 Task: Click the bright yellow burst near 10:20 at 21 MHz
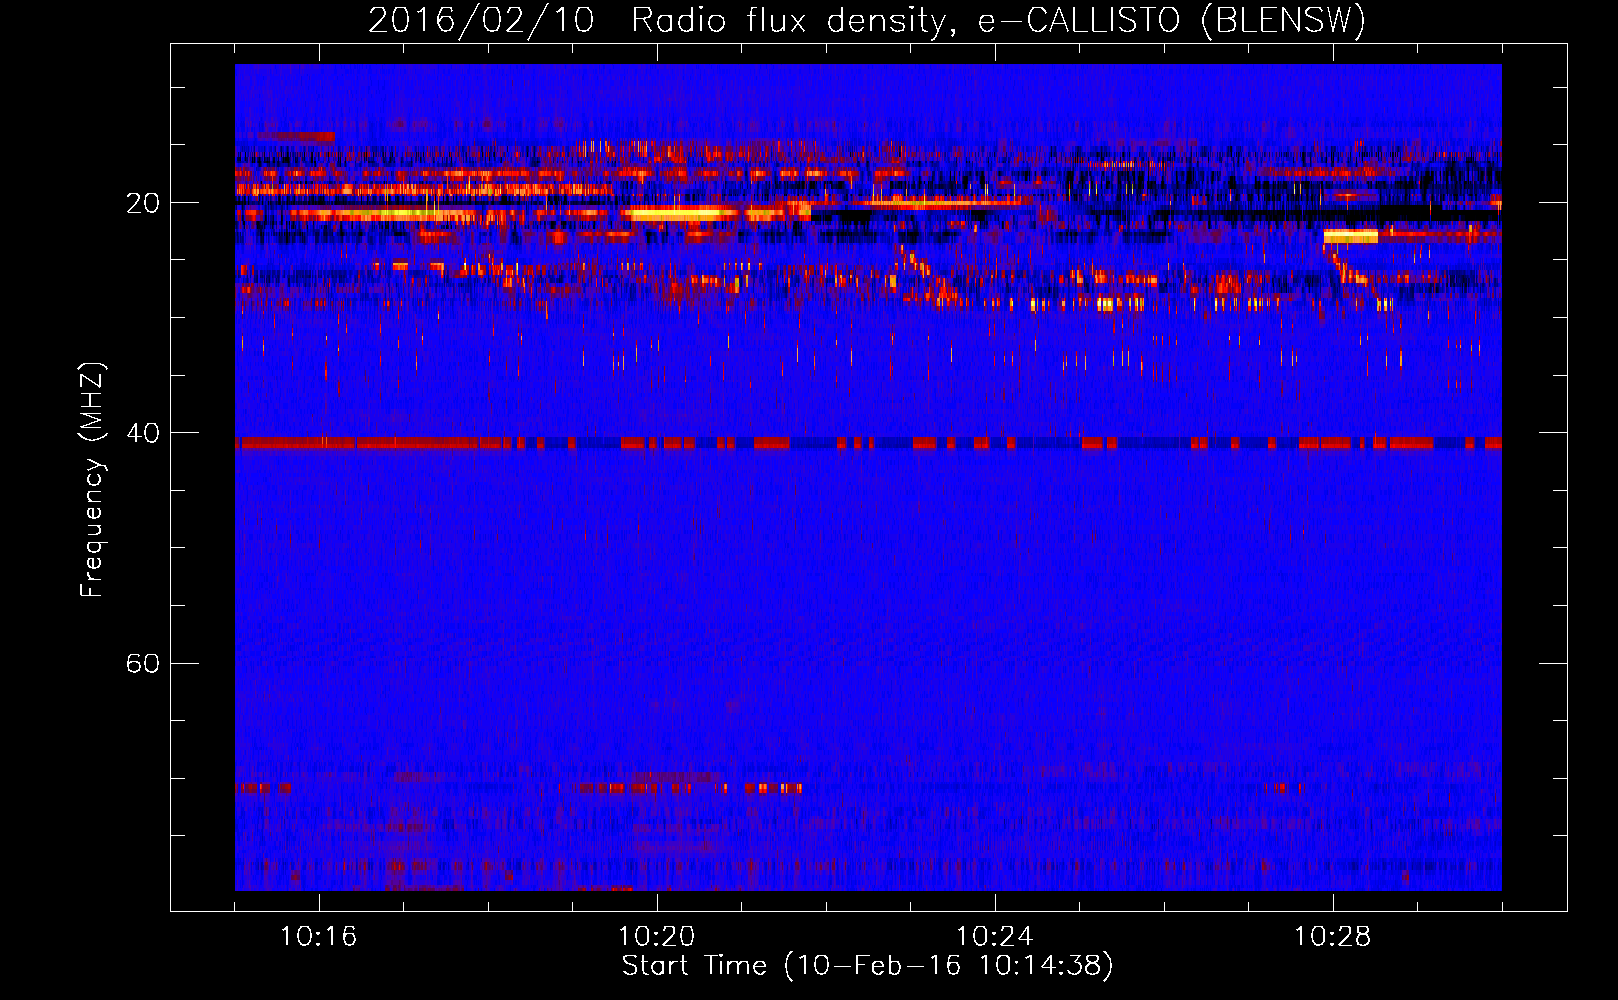click(x=680, y=213)
